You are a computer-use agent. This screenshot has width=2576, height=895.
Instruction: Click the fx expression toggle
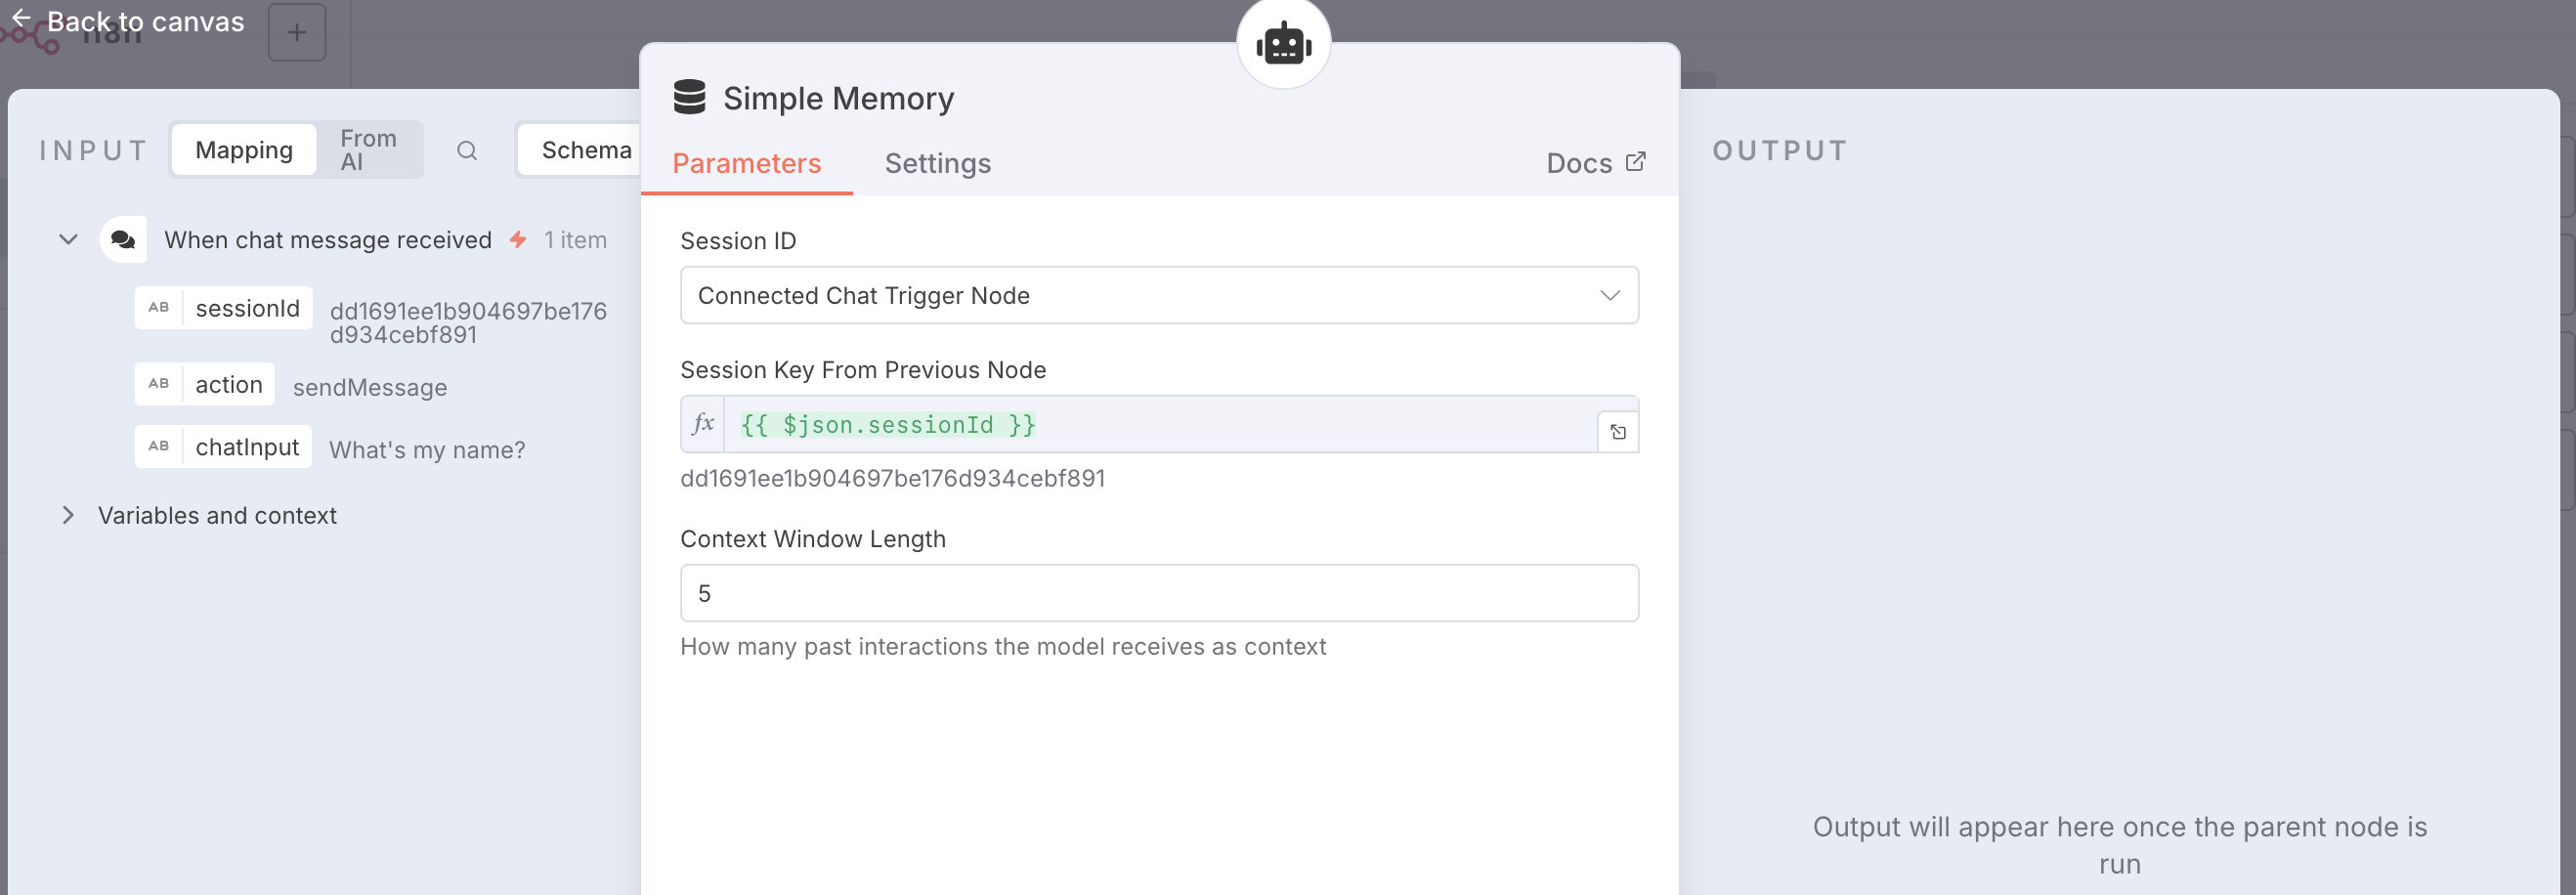point(703,424)
